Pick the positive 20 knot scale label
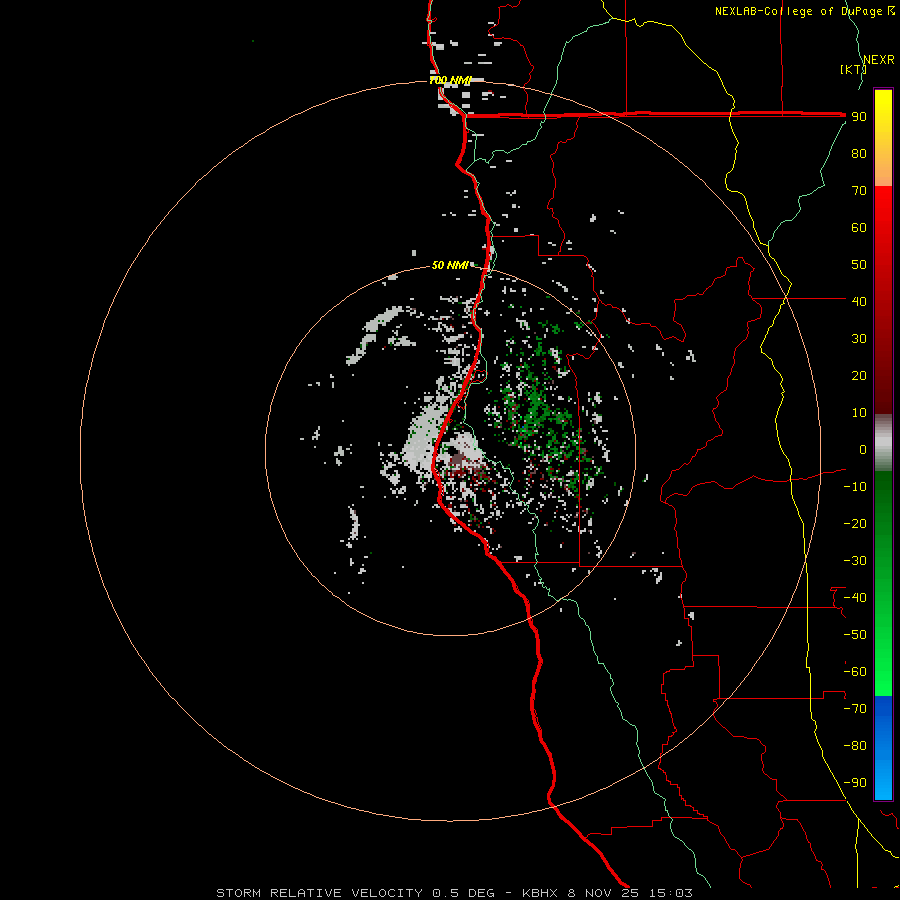The height and width of the screenshot is (900, 900). pyautogui.click(x=859, y=376)
